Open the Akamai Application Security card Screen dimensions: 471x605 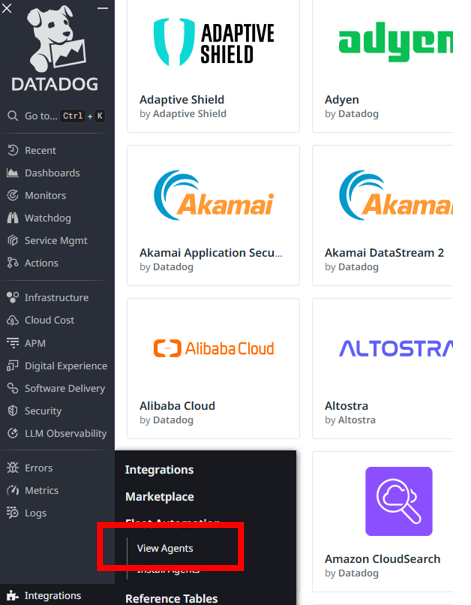pos(213,215)
